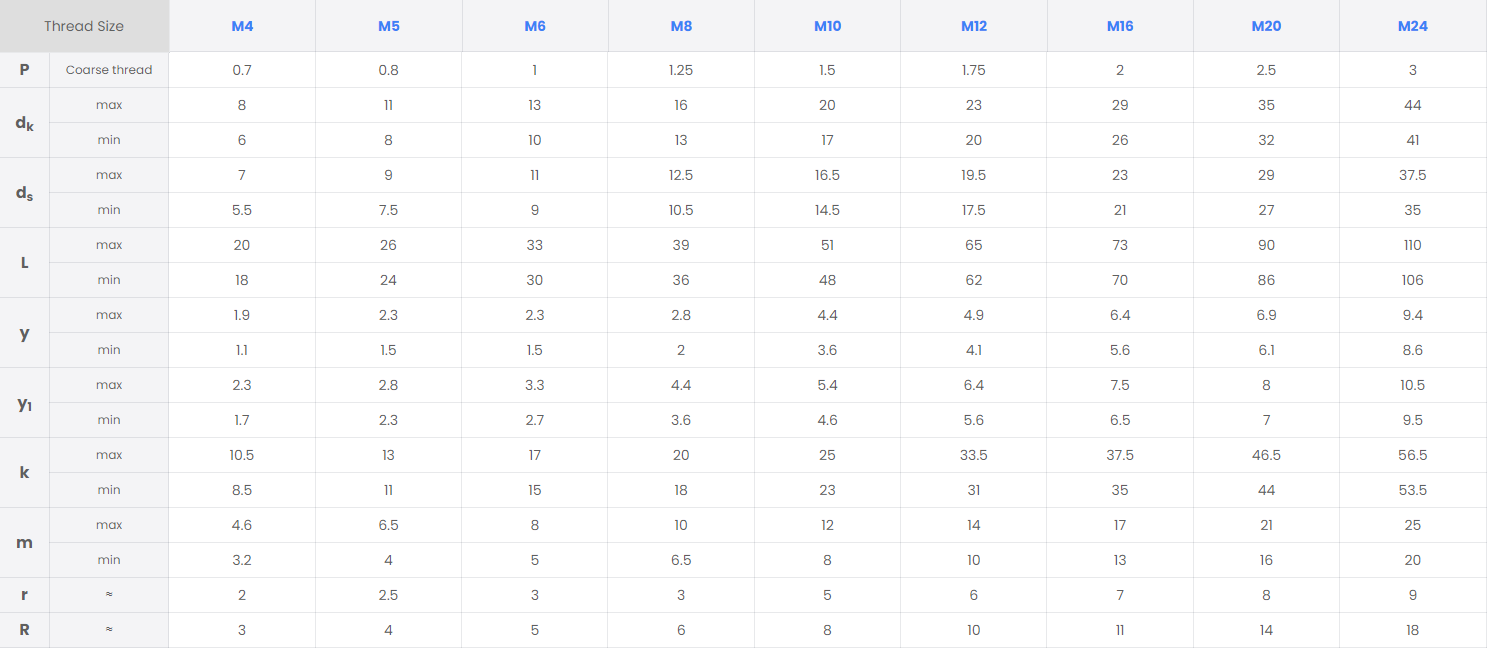
Task: Open the M24 thread size link
Action: (1412, 26)
